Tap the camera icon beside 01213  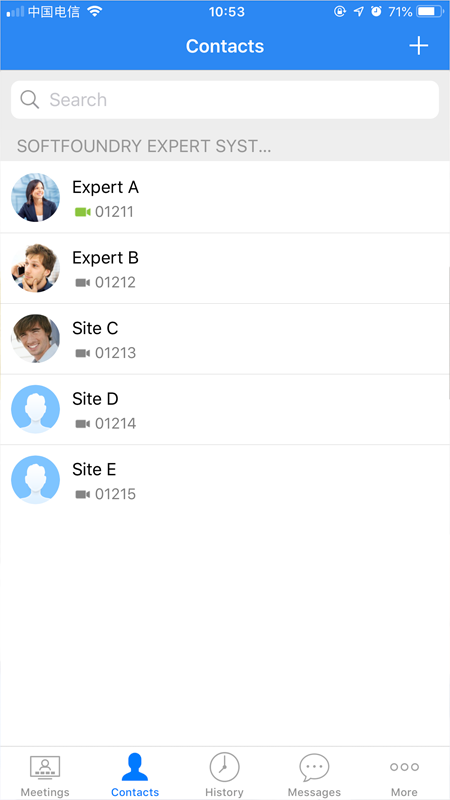tap(83, 353)
